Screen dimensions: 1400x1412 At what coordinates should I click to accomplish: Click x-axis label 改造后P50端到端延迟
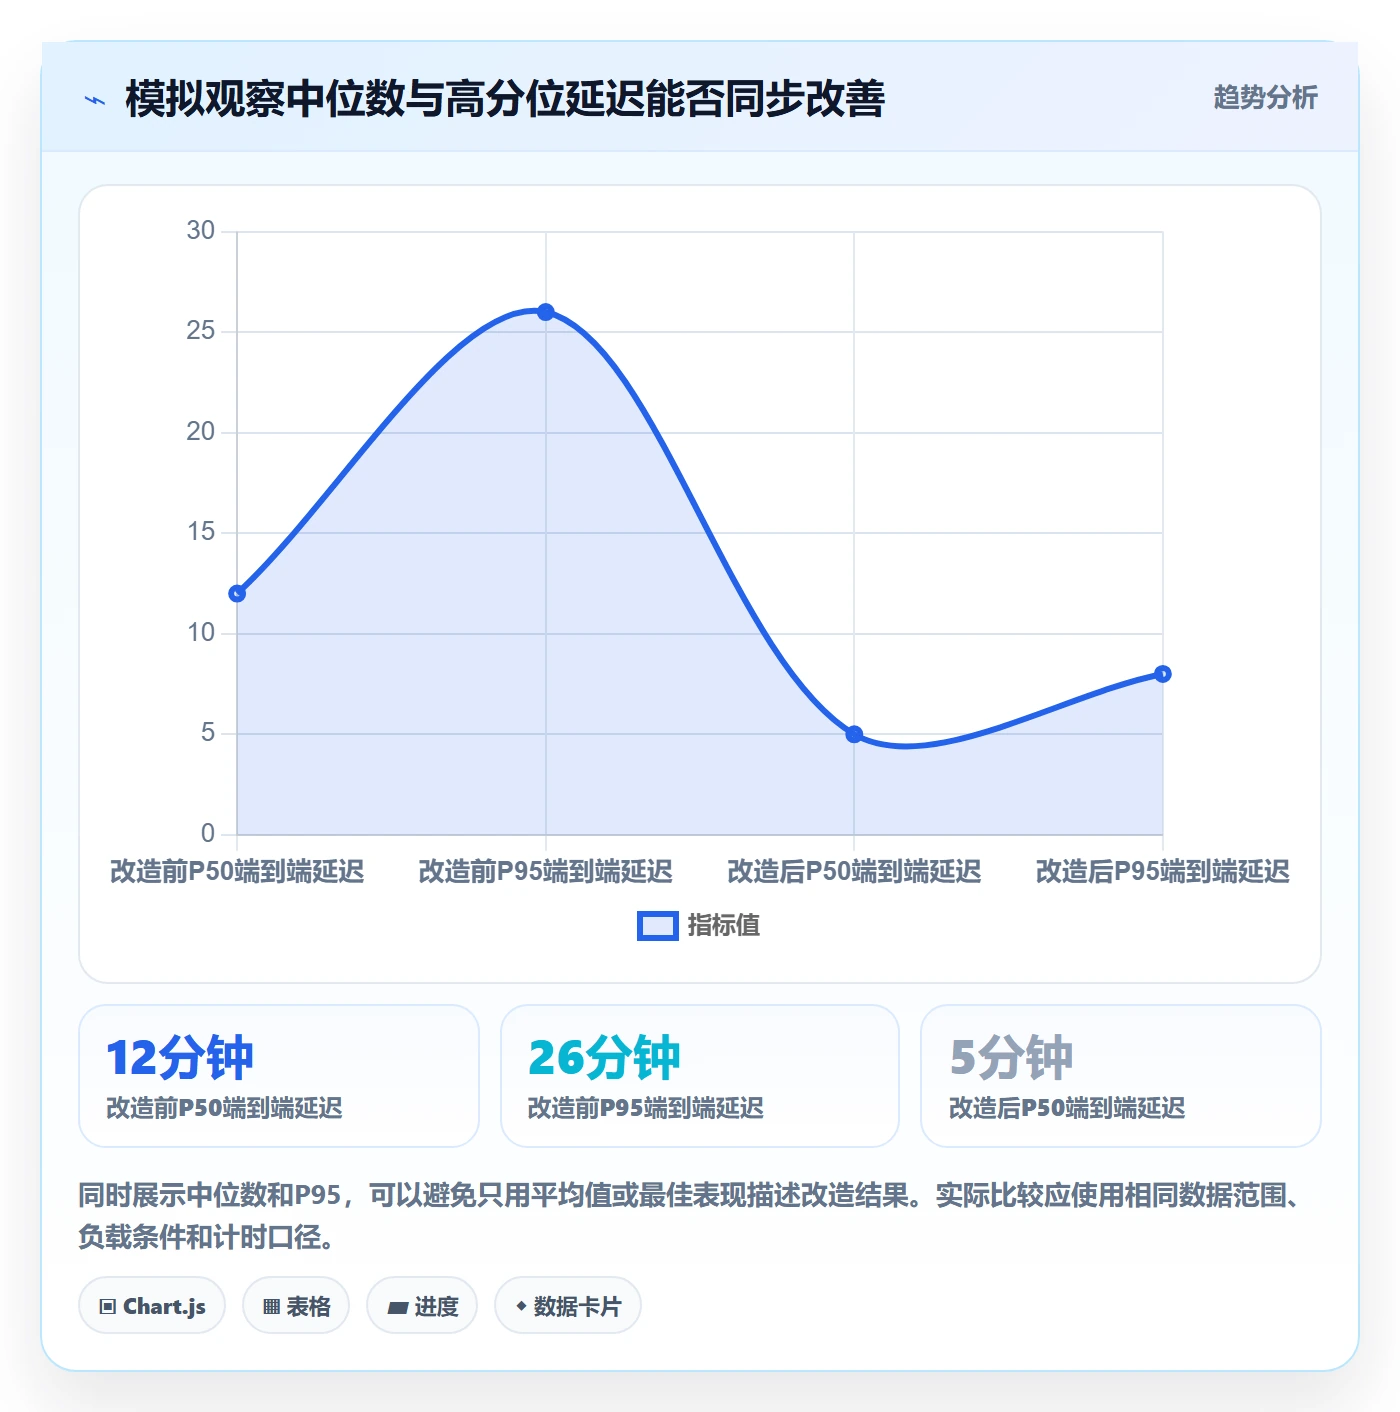click(854, 872)
